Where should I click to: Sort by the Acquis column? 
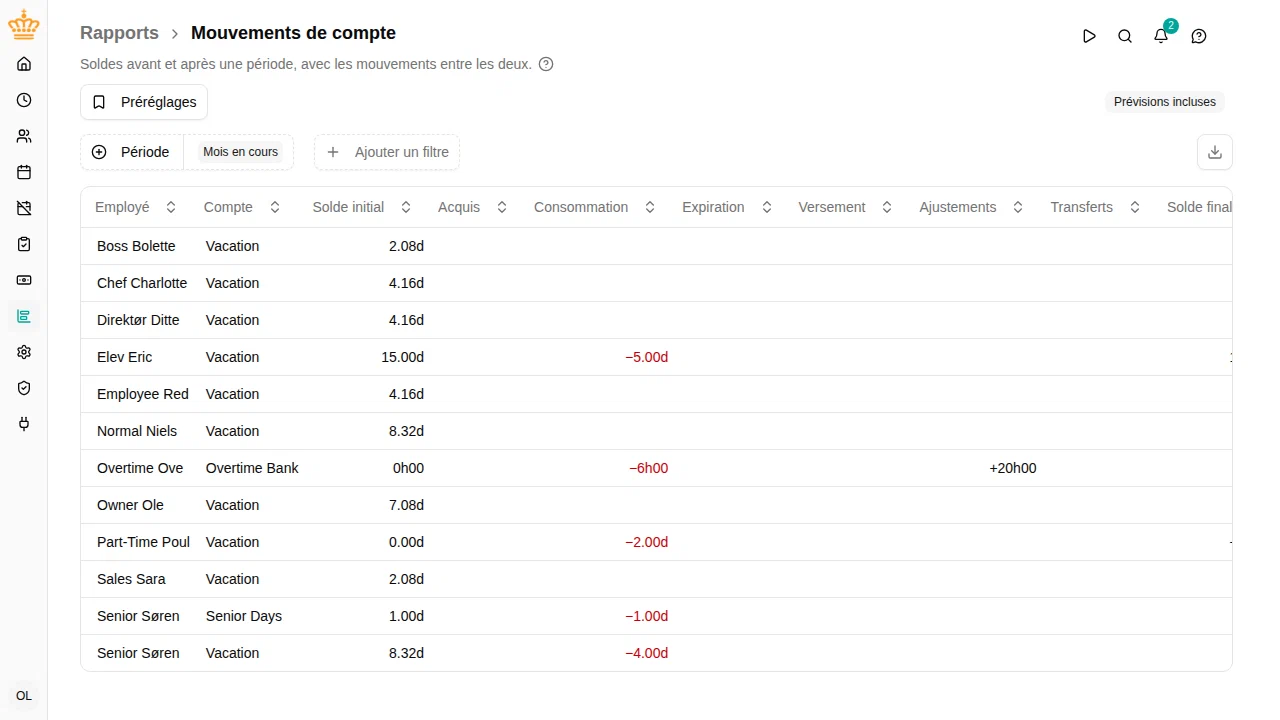pos(472,207)
